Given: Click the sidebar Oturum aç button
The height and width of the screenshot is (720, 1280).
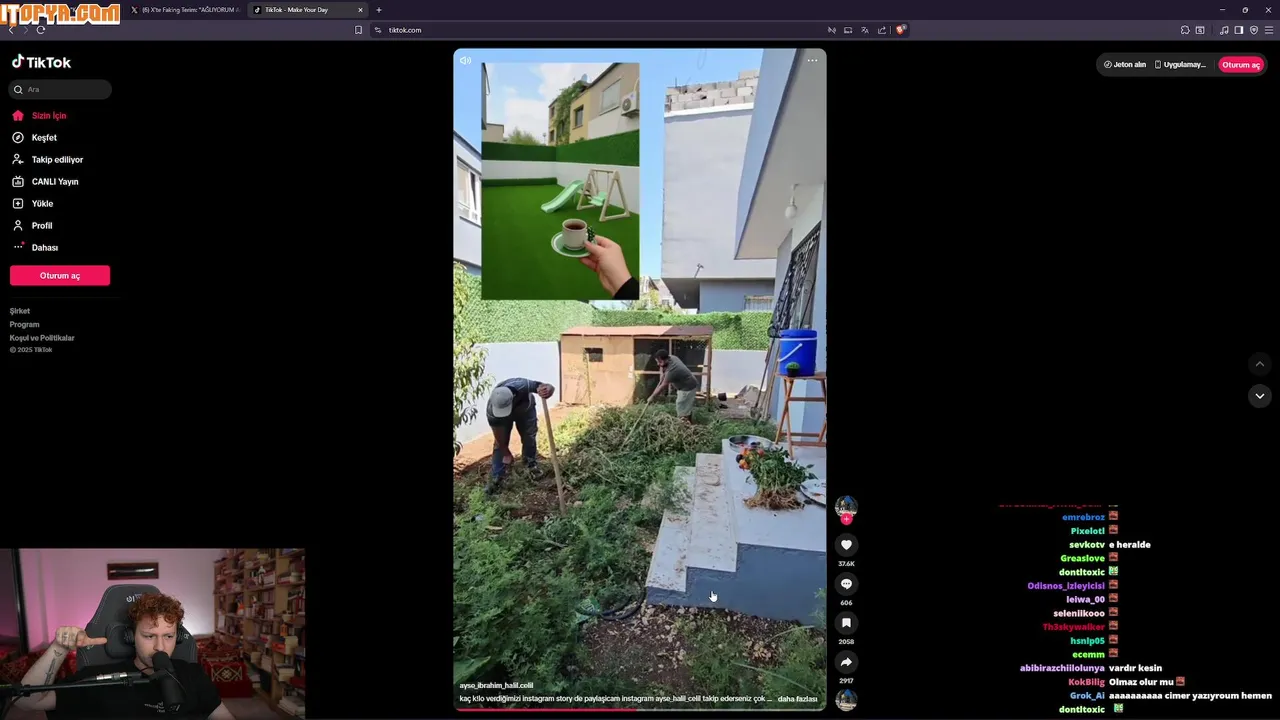Looking at the screenshot, I should pyautogui.click(x=60, y=275).
